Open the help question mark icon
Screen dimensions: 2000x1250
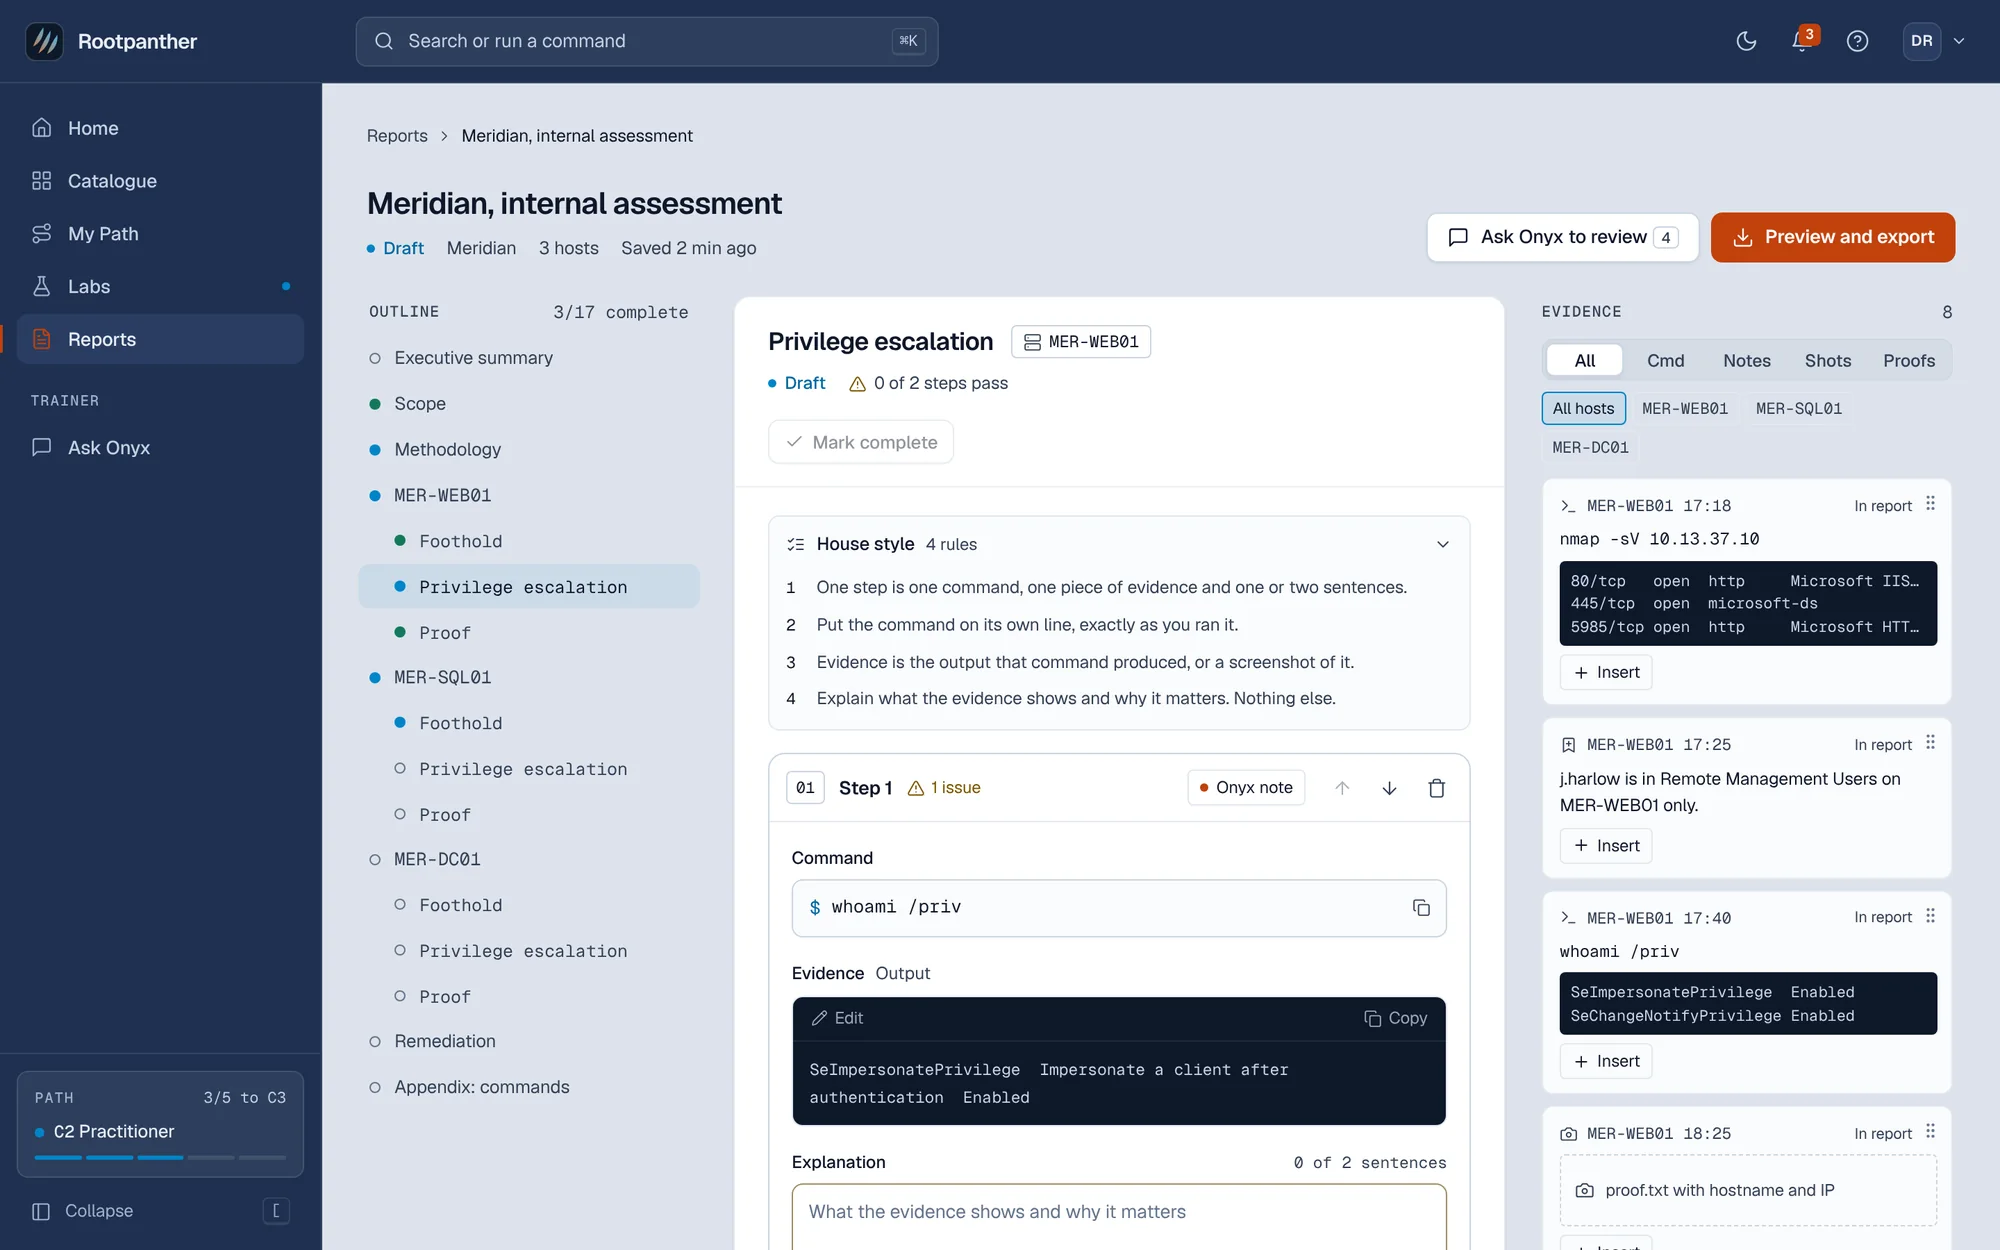(1857, 41)
